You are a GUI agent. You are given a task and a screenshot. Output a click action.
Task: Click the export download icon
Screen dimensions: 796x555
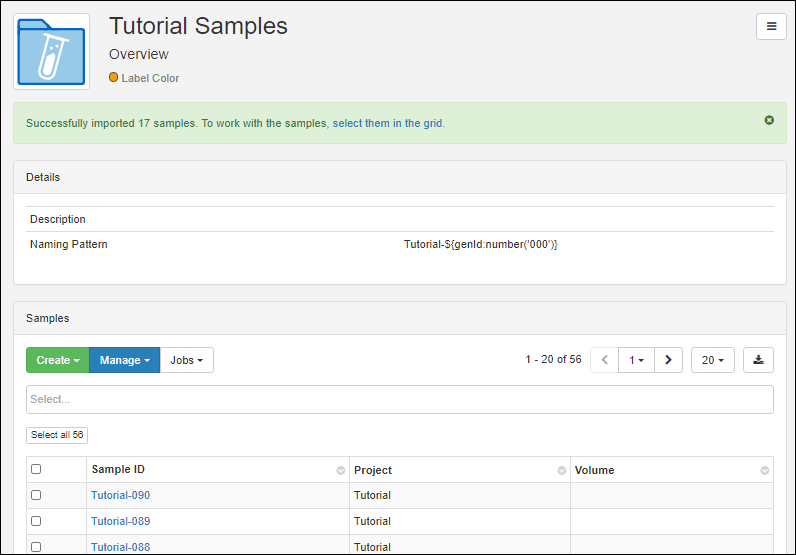click(758, 360)
